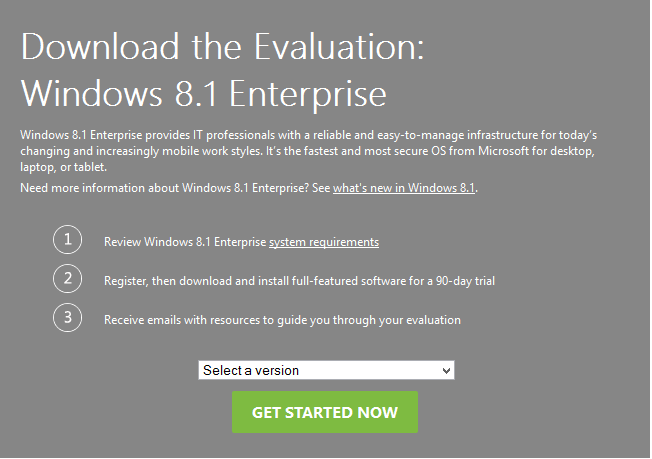Click the "Windows 8.1 Enterprise" large heading
652x459 pixels.
coord(203,93)
